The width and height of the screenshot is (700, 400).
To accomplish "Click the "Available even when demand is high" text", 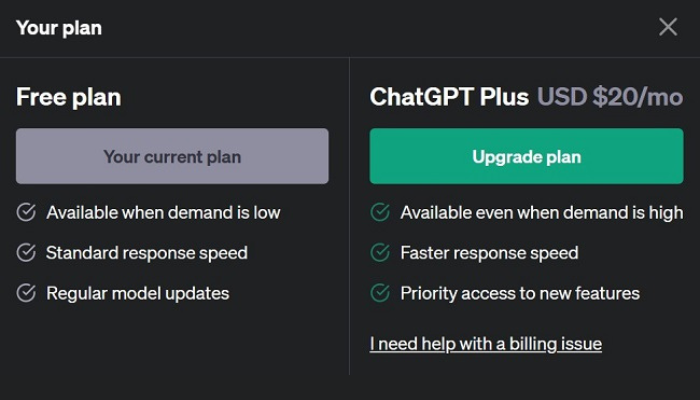I will pos(541,212).
